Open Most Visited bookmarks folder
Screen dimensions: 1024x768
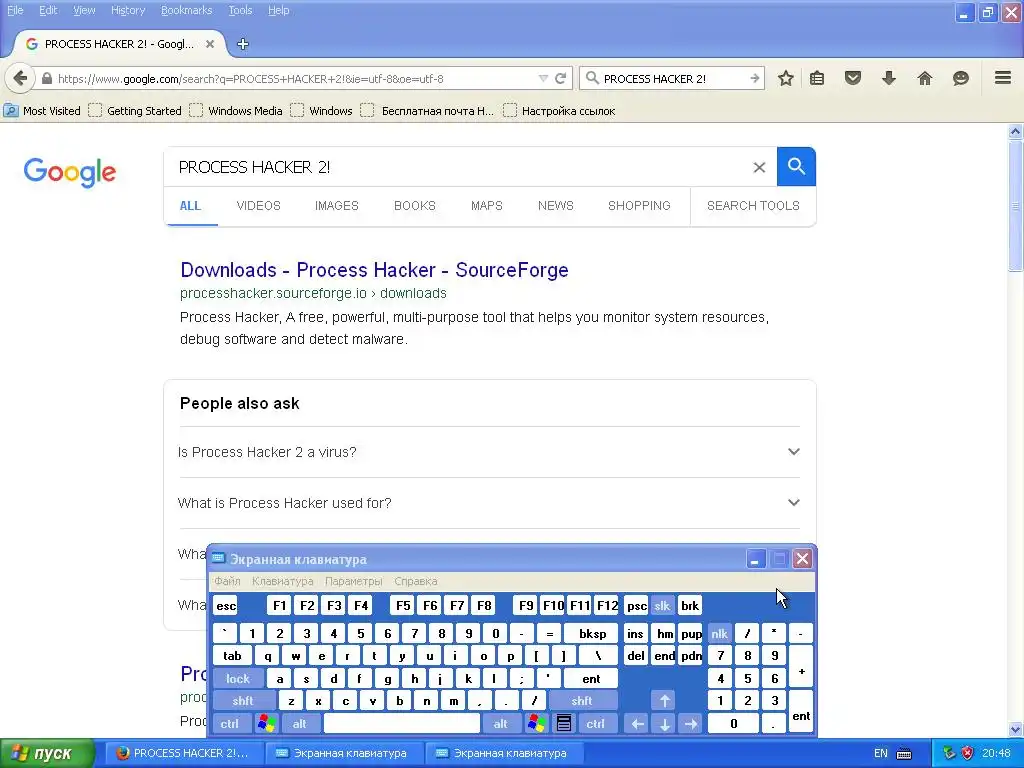pos(42,111)
